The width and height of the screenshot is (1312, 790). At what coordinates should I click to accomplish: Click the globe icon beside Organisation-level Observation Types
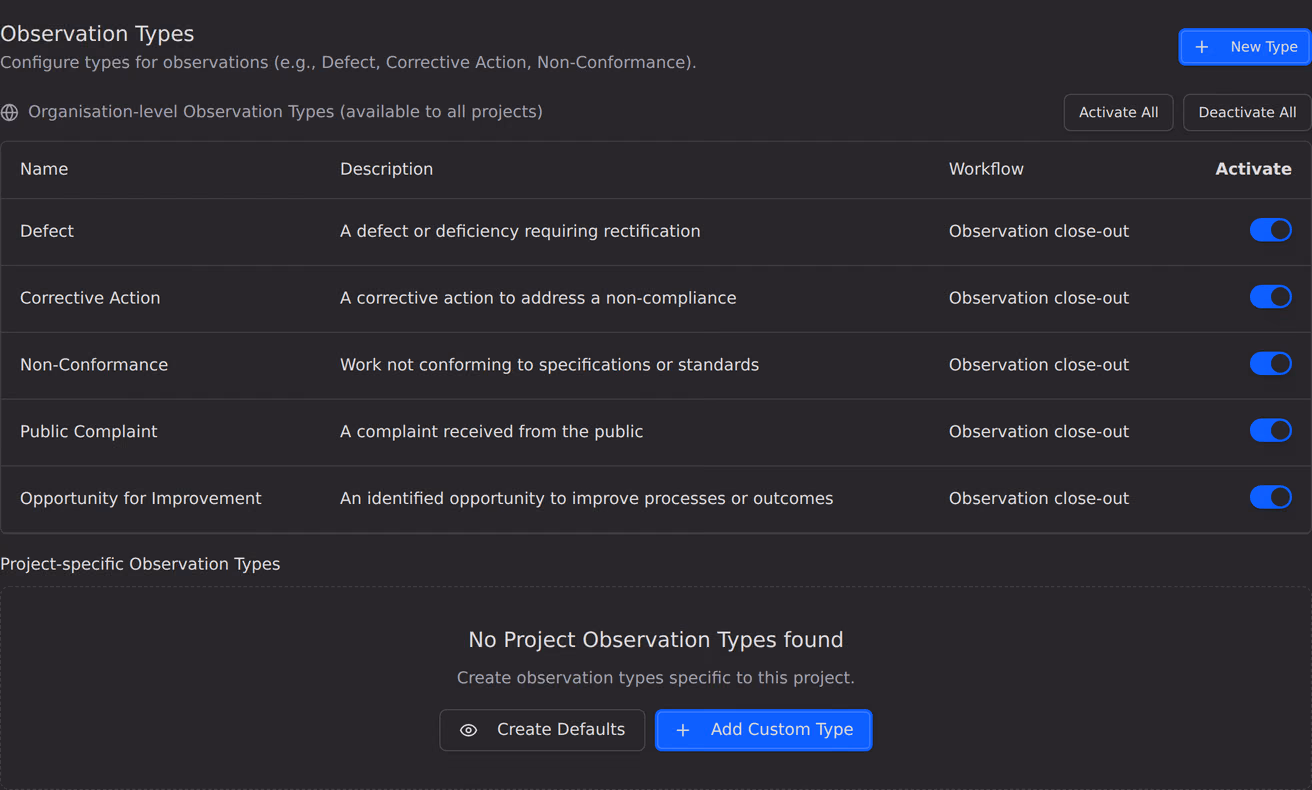click(x=10, y=113)
